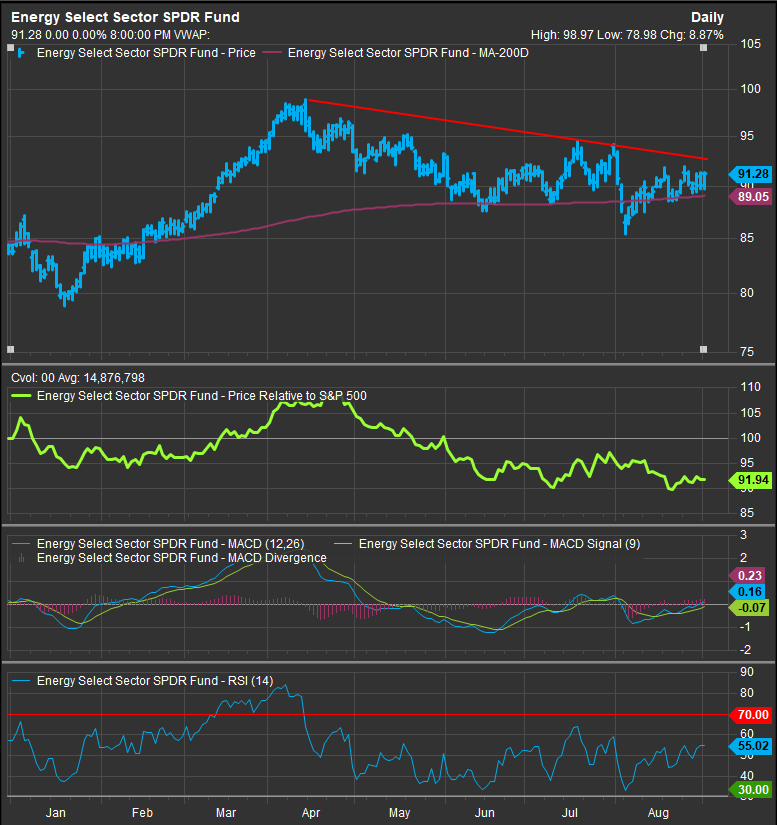Click the High Low Chg summary text
This screenshot has height=825, width=777.
point(627,35)
